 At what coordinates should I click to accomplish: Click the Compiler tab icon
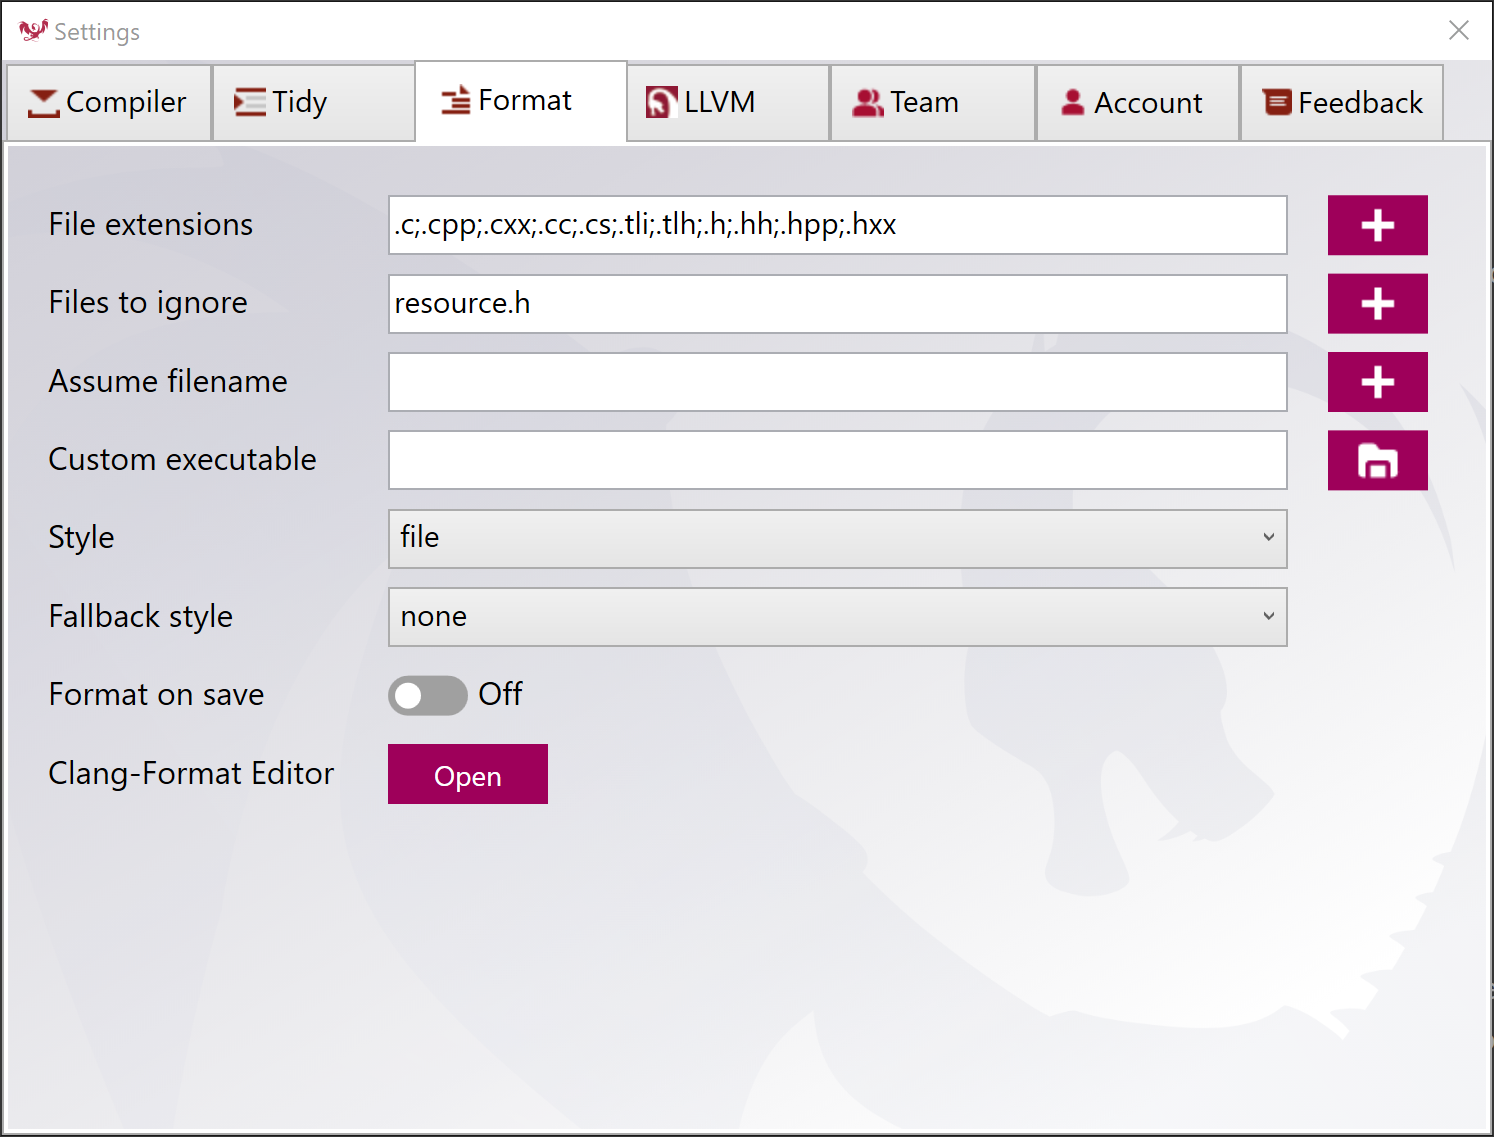pos(44,101)
